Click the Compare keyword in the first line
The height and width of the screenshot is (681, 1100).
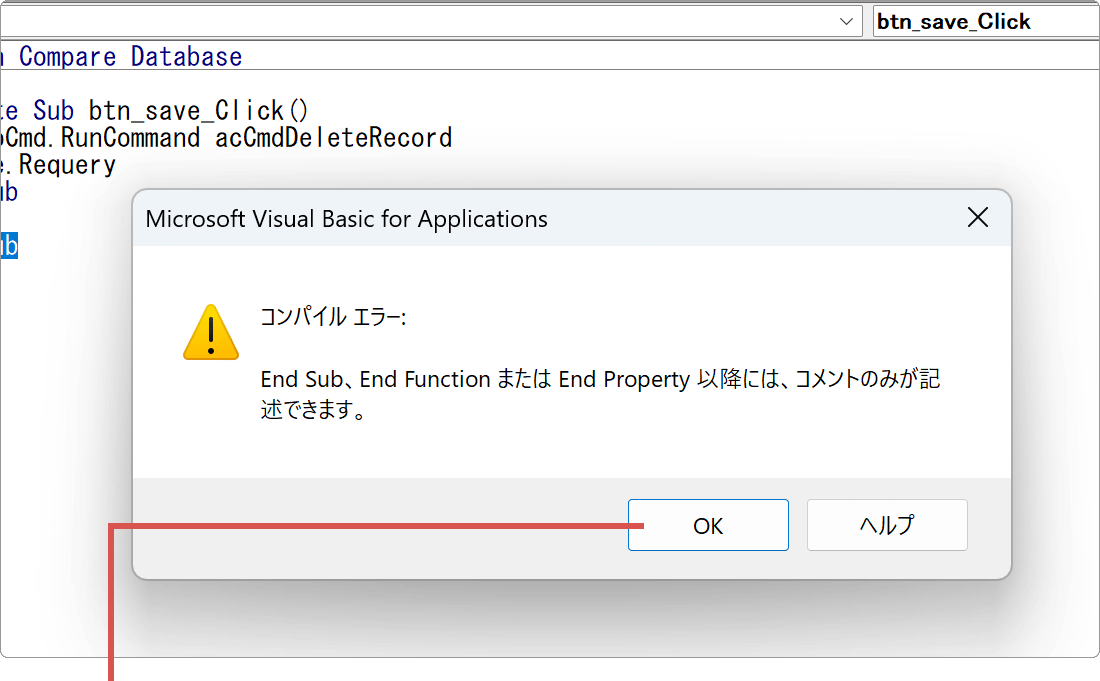point(67,57)
